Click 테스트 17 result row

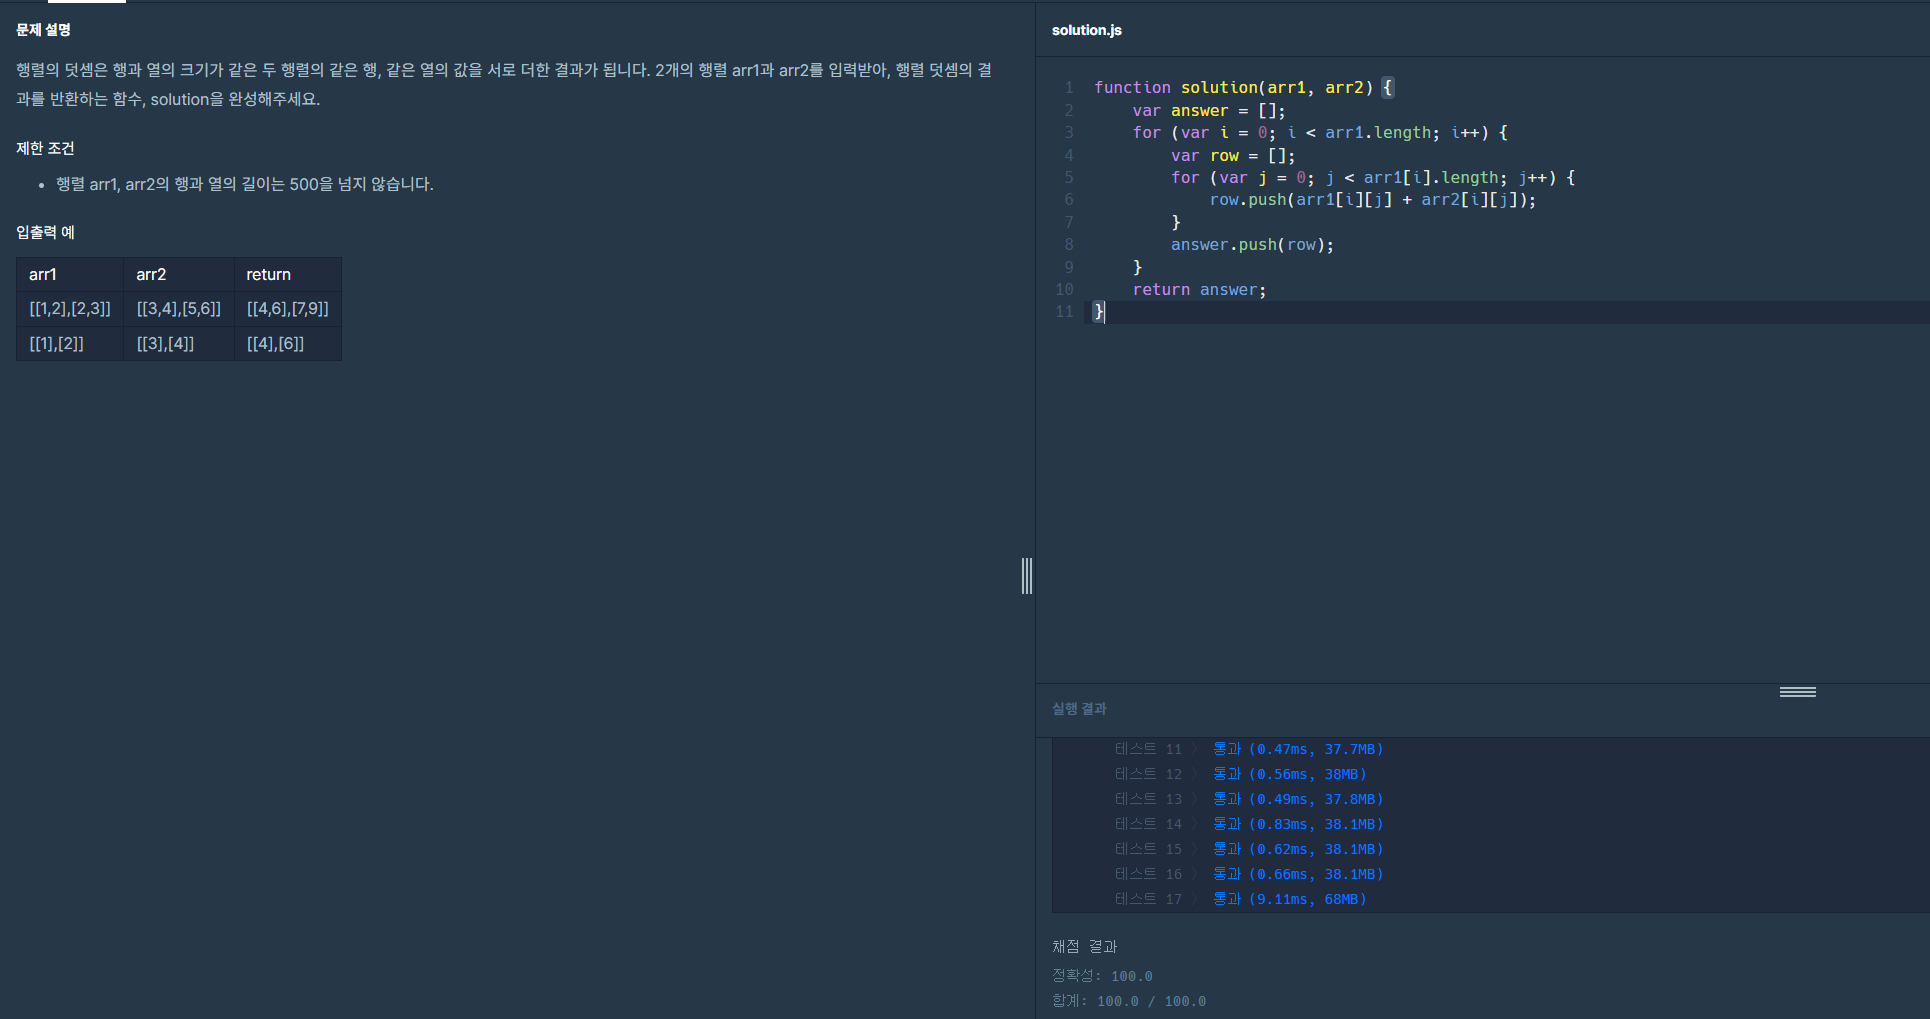(1240, 899)
